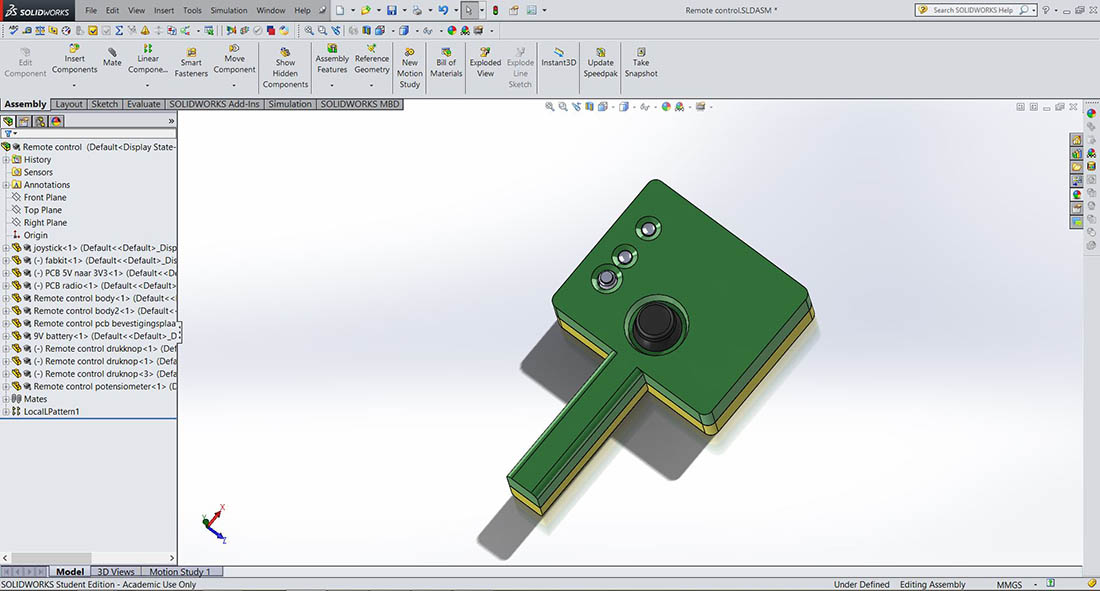The width and height of the screenshot is (1100, 591).
Task: Expand LocalLPattern1 node
Action: pos(6,412)
